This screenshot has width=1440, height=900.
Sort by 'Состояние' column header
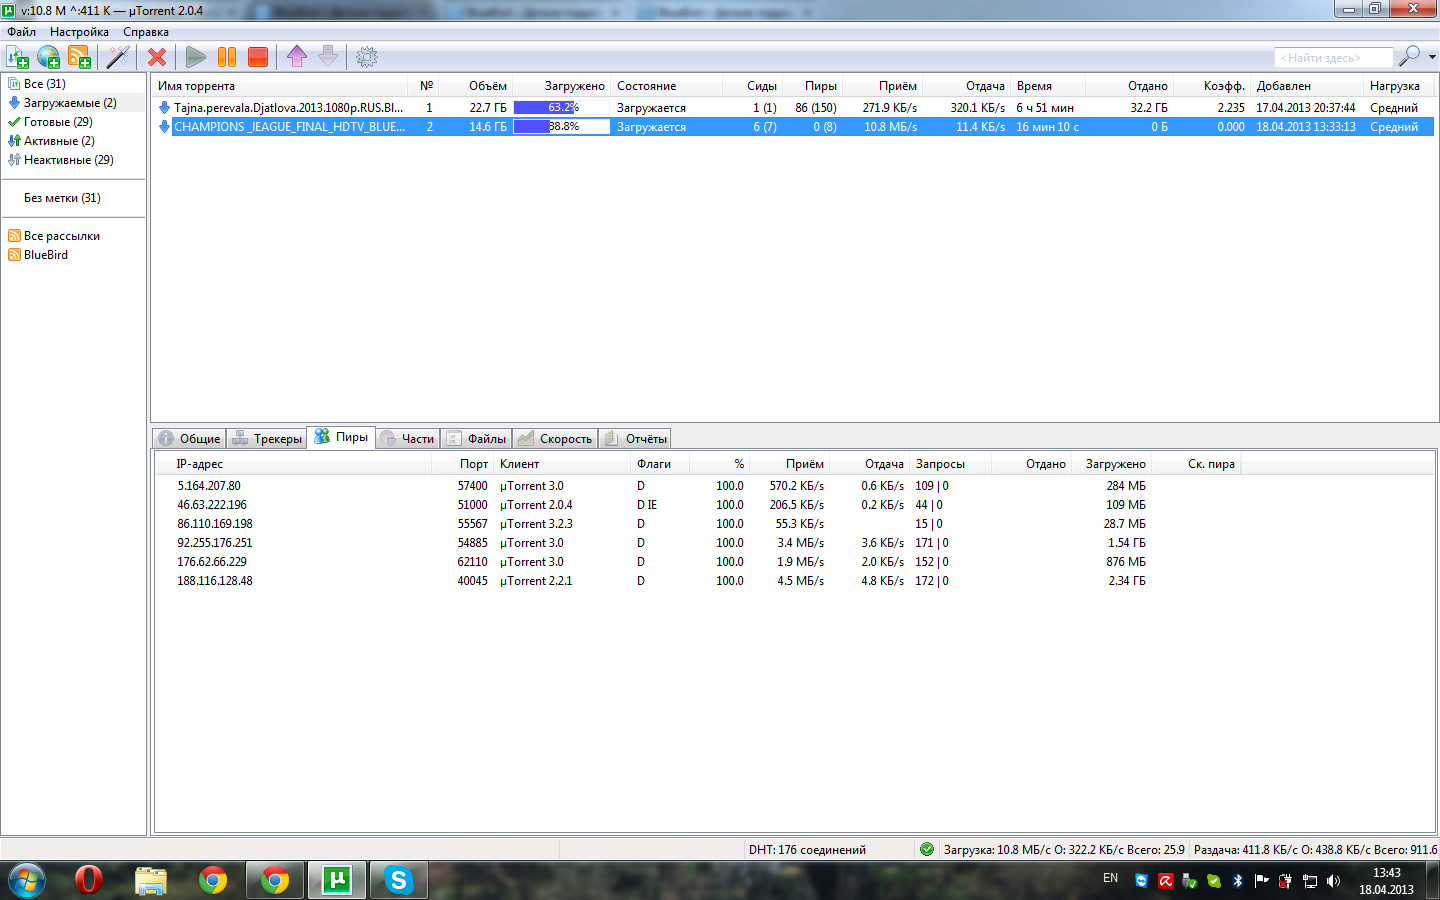[668, 86]
